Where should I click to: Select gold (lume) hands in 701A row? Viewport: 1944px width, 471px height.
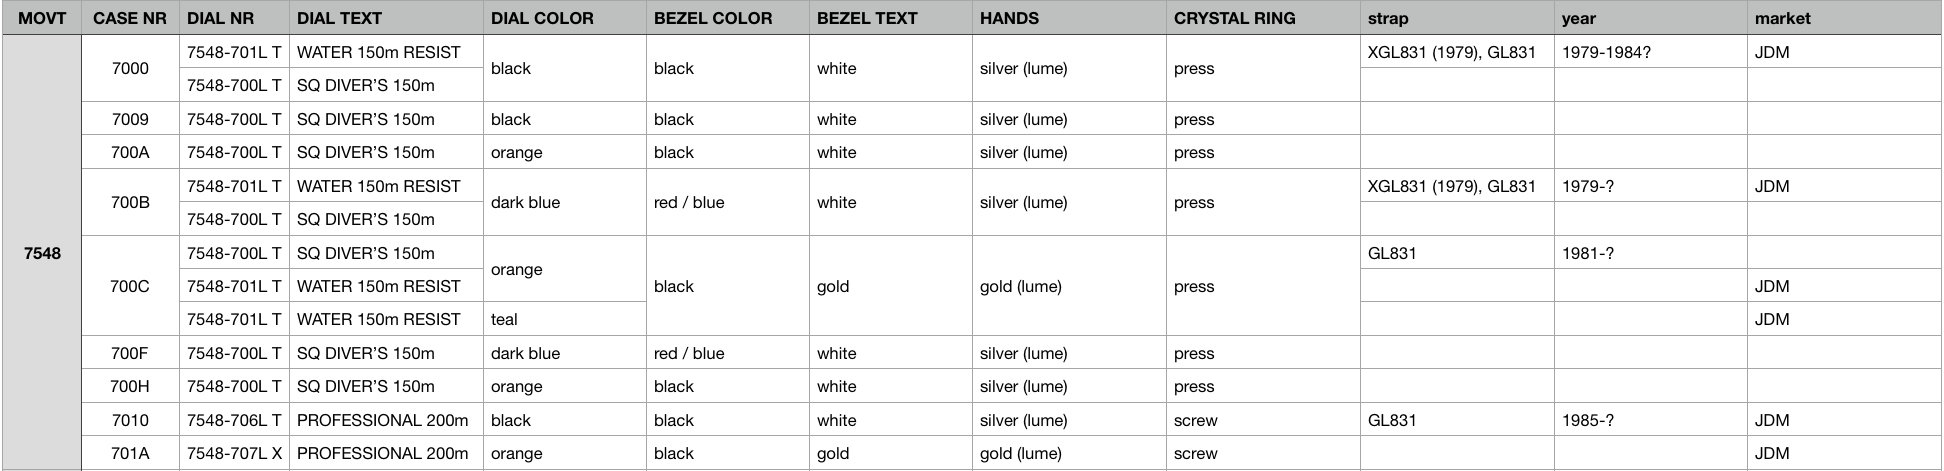1069,453
